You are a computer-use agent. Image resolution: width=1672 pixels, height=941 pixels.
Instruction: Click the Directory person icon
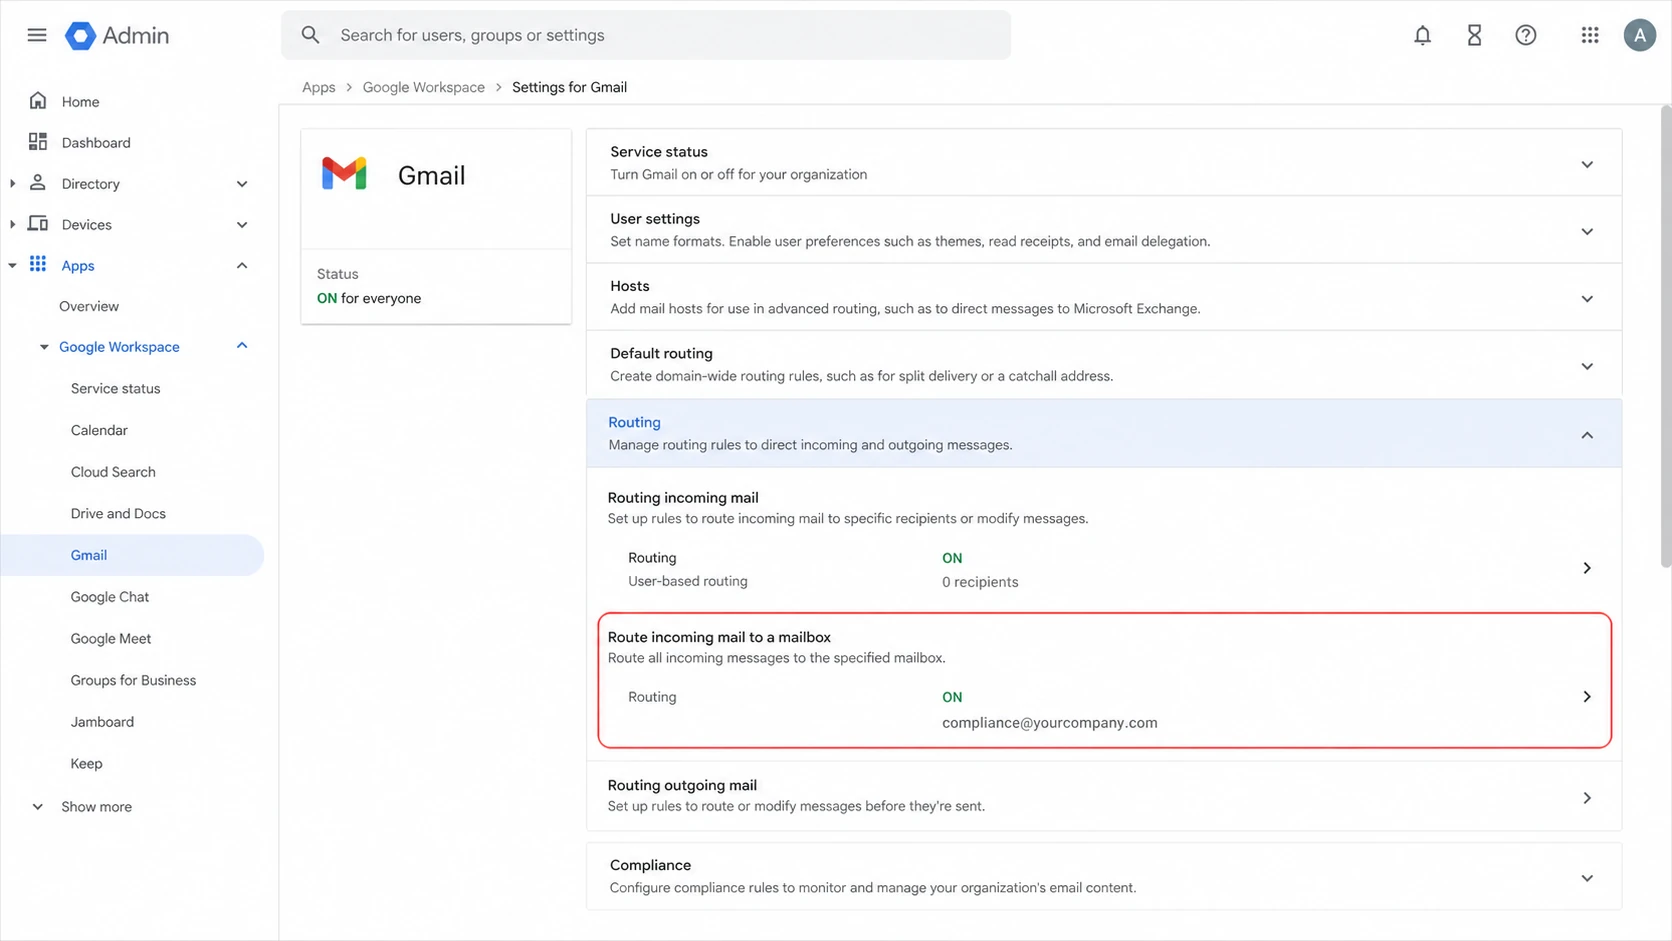click(38, 183)
